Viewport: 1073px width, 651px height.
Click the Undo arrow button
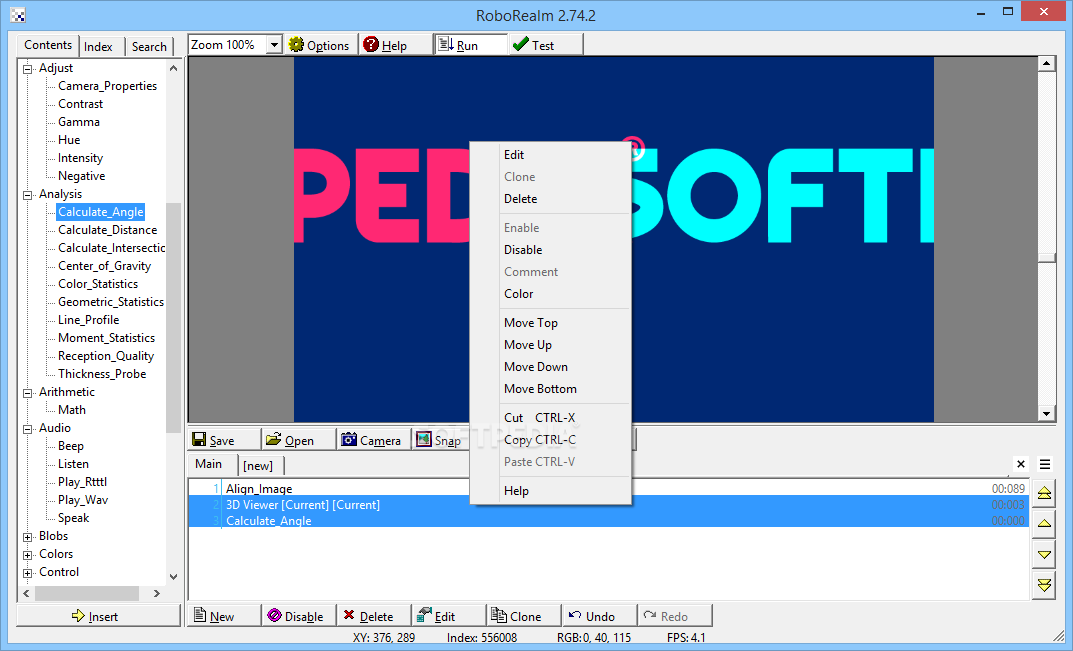599,616
